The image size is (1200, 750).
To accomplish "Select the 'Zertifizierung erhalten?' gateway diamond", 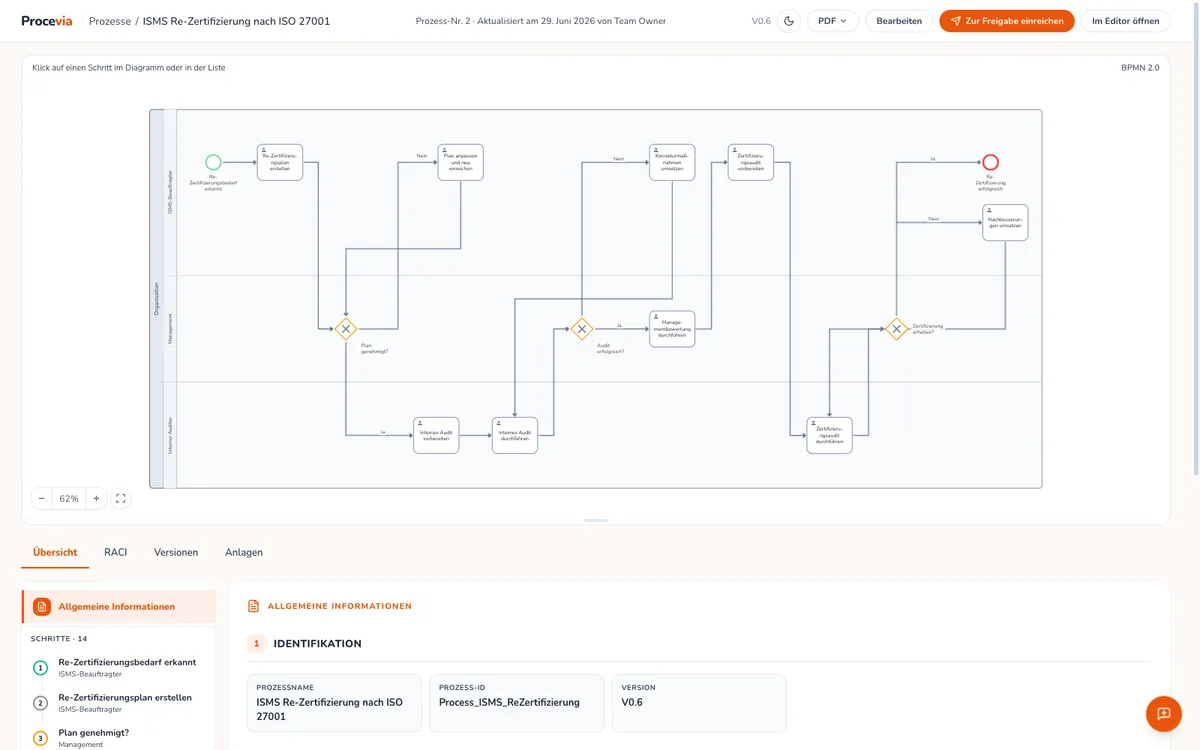I will (x=897, y=328).
